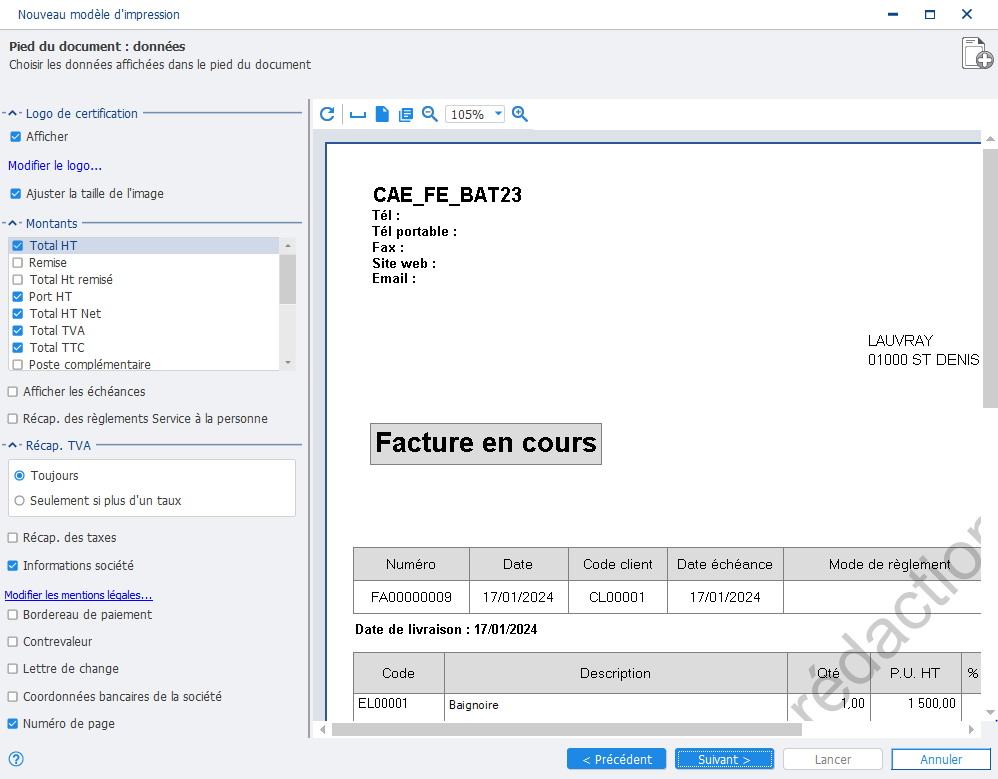Fit preview to page width
The width and height of the screenshot is (998, 779).
click(358, 115)
